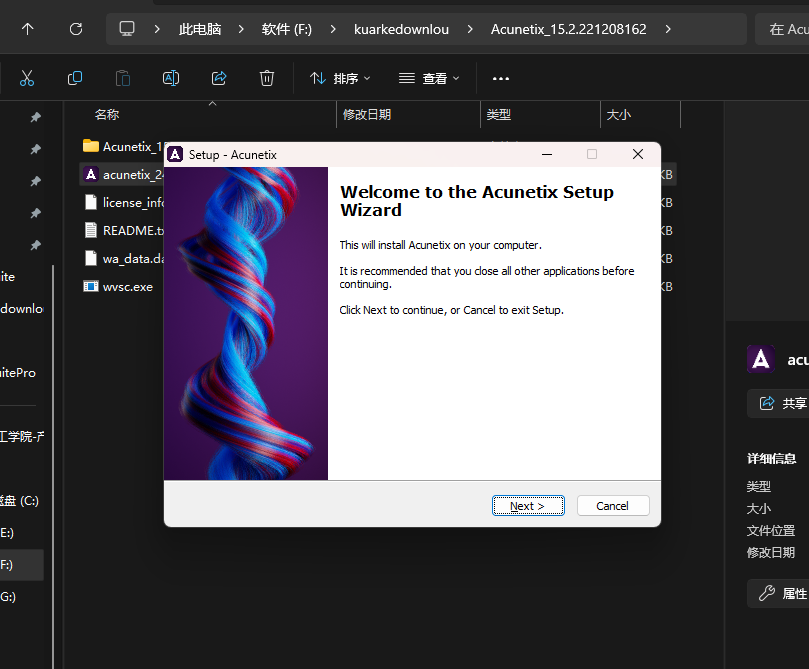
Task: Sort by 名称 column header
Action: click(107, 115)
